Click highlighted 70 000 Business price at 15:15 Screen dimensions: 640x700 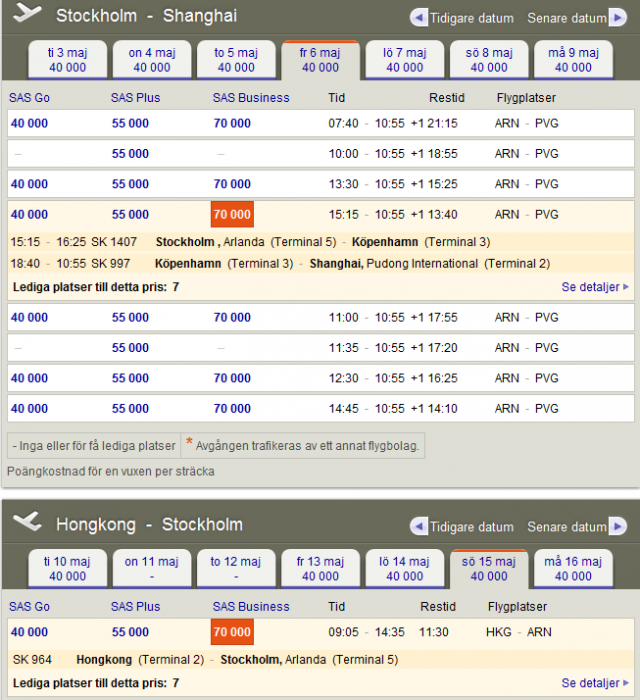click(x=232, y=215)
